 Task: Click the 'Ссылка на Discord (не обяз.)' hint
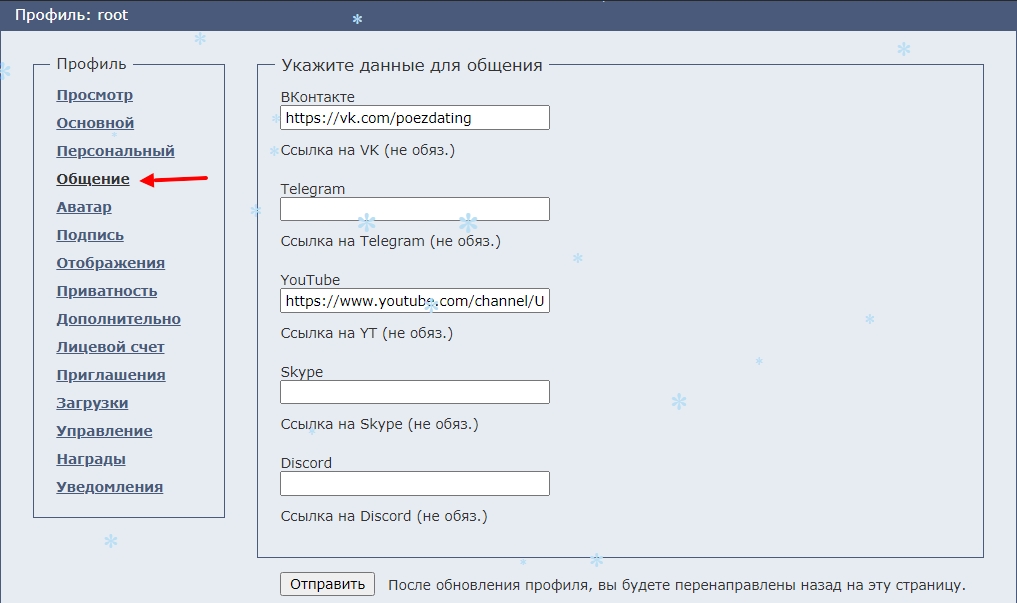(384, 516)
